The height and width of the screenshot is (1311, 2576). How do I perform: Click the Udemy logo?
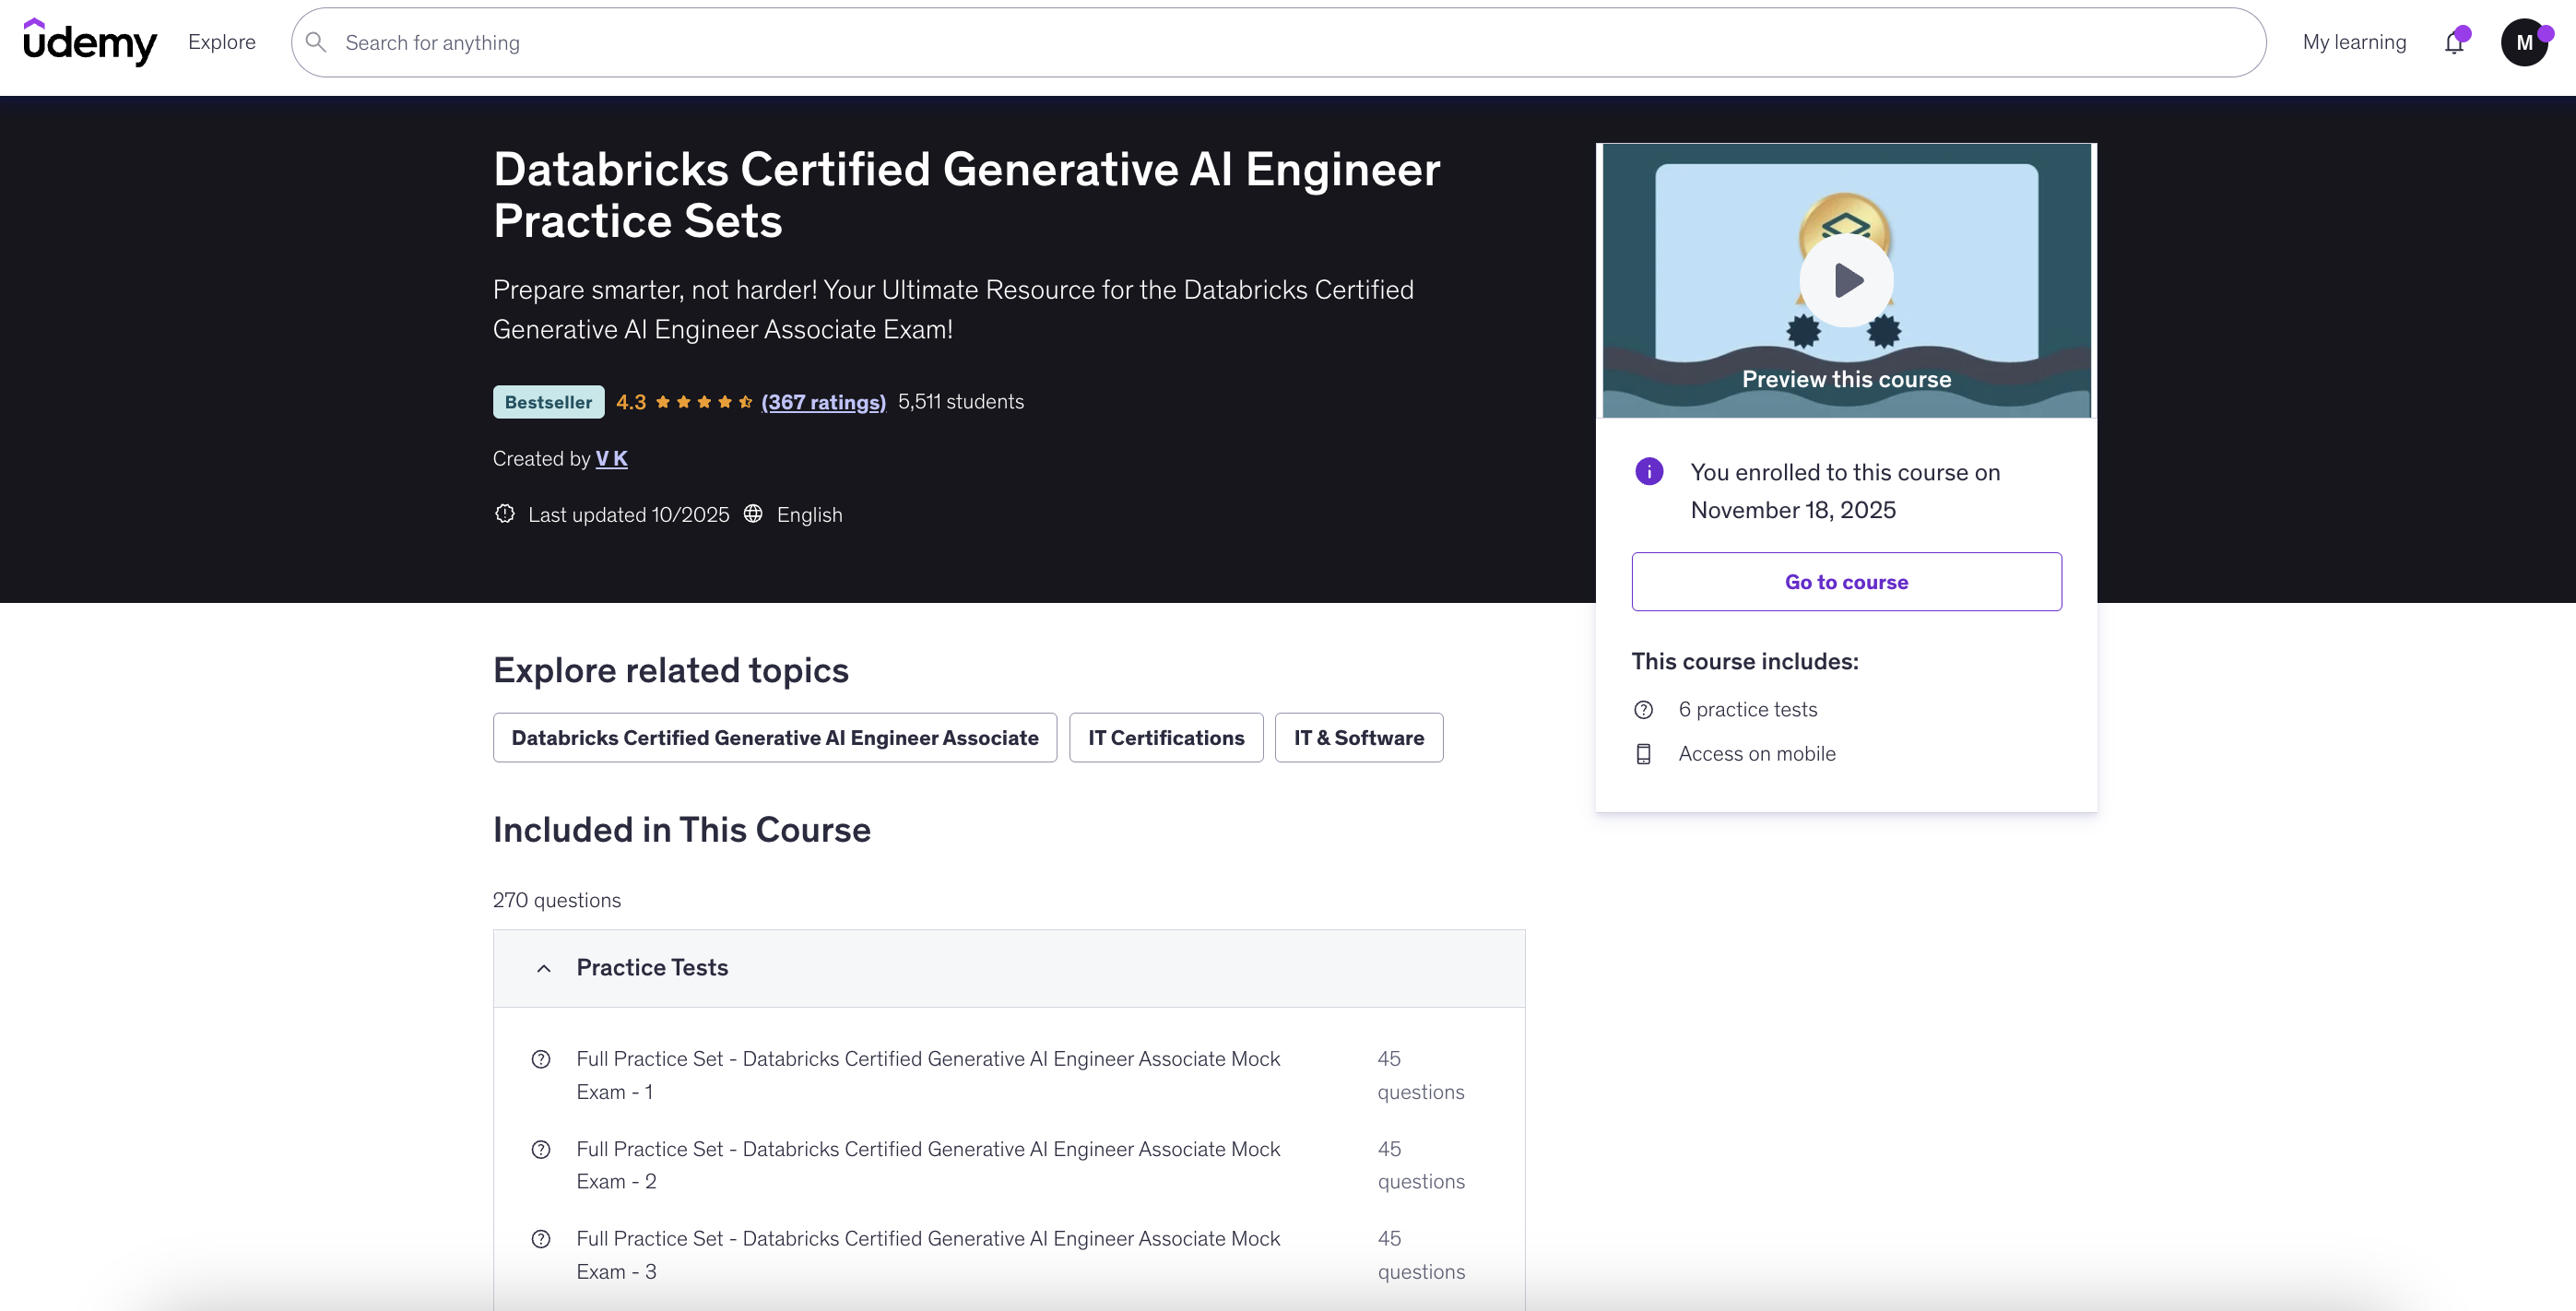pyautogui.click(x=90, y=42)
